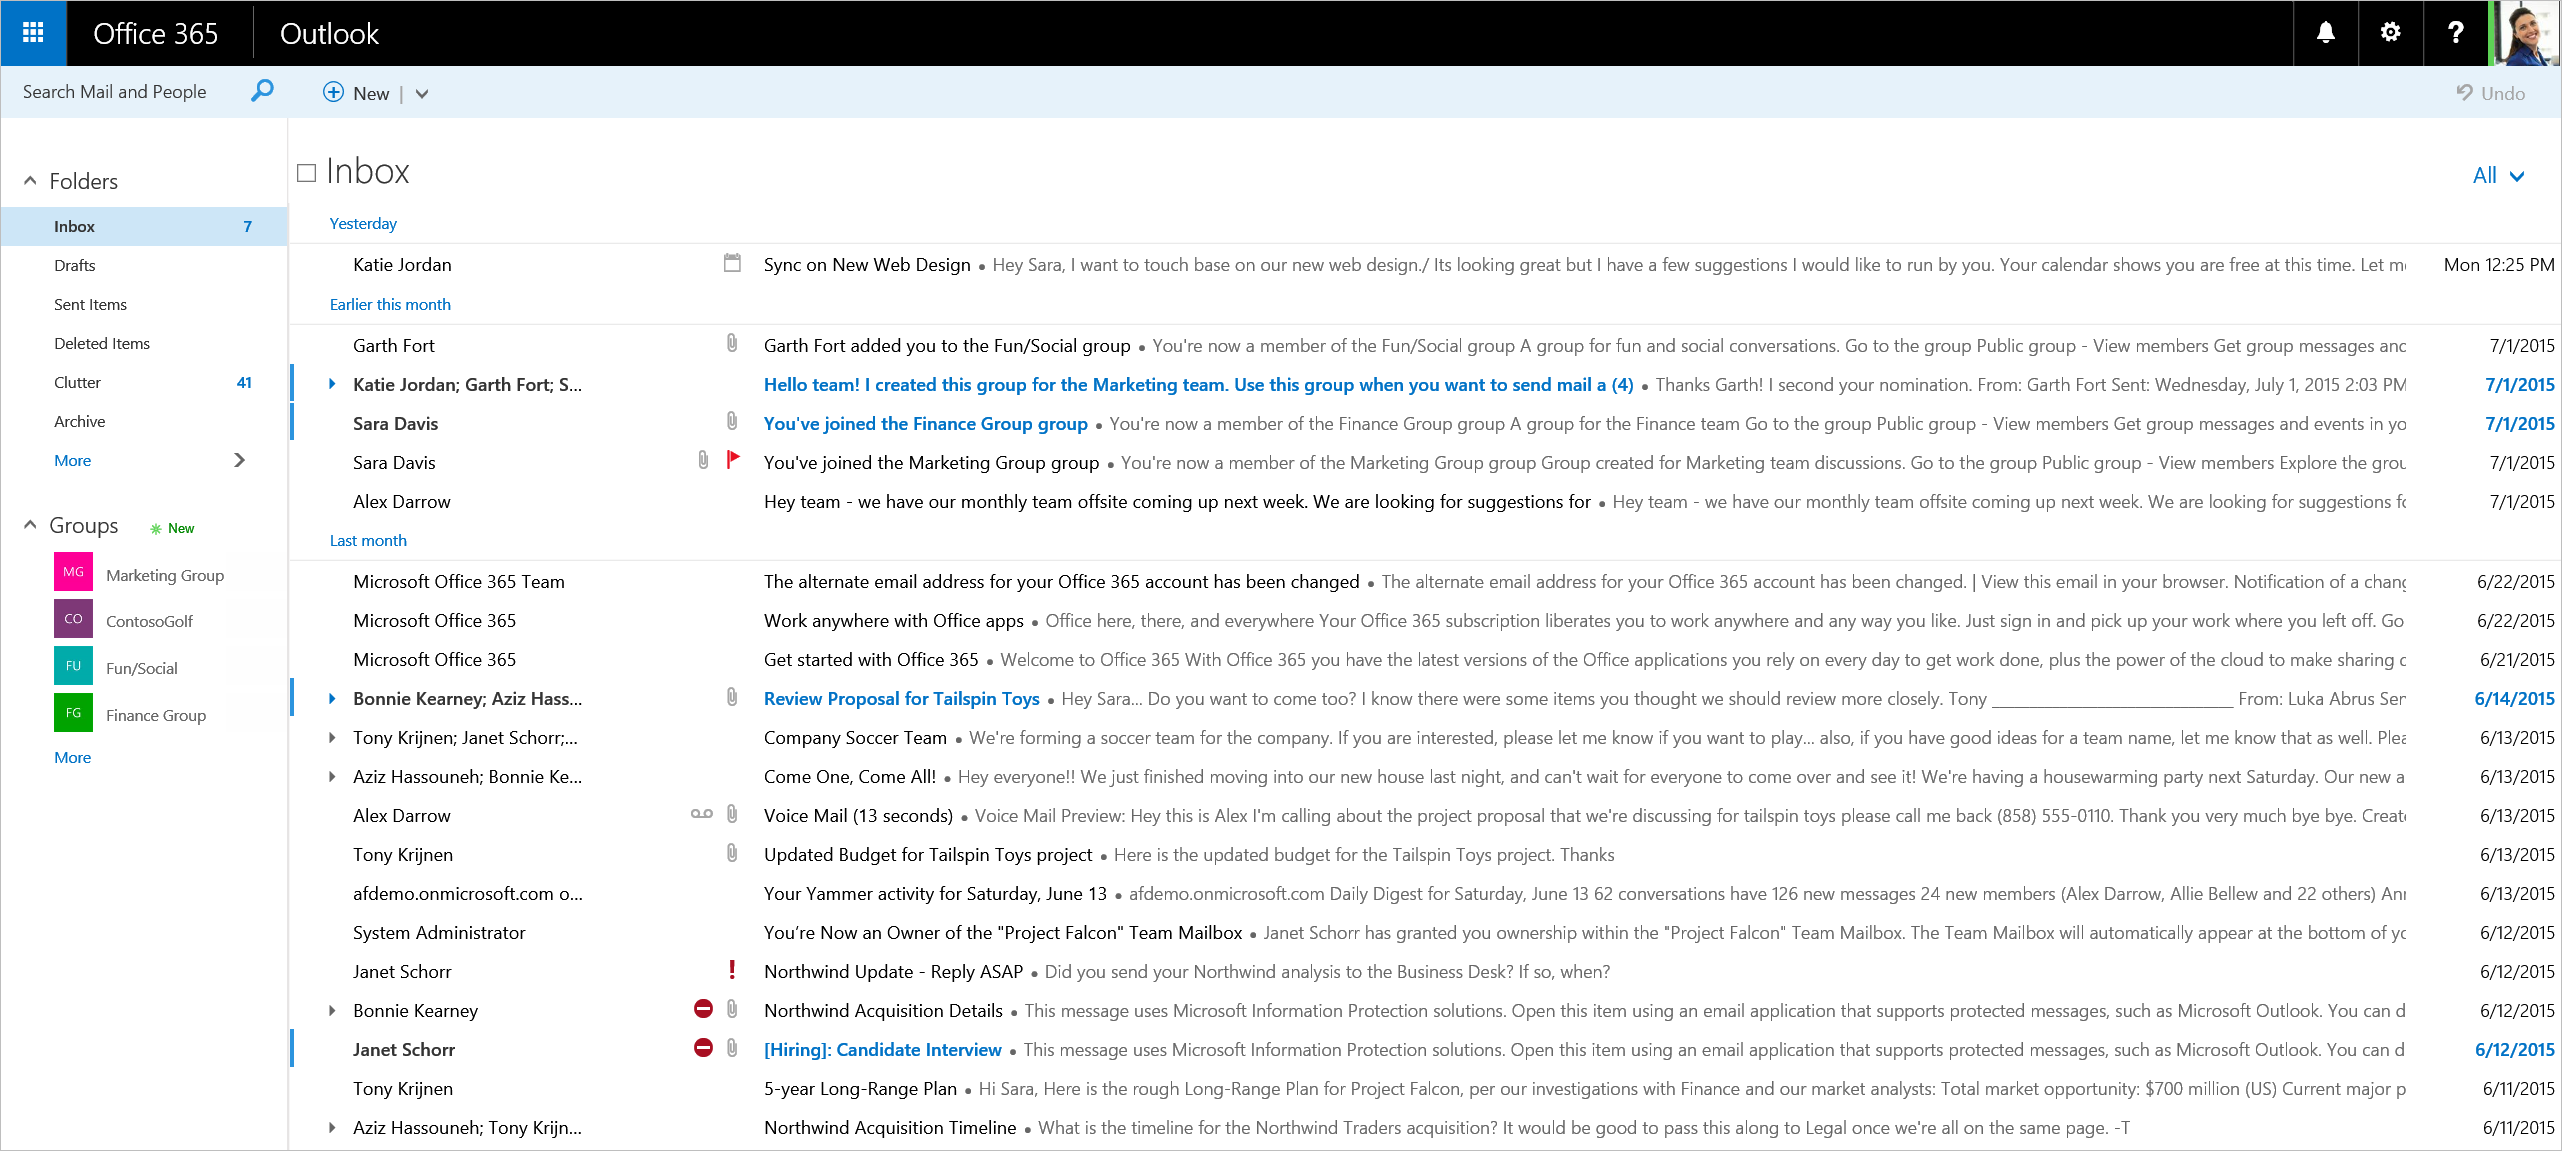Click the user profile photo
The width and height of the screenshot is (2562, 1151).
[2527, 33]
